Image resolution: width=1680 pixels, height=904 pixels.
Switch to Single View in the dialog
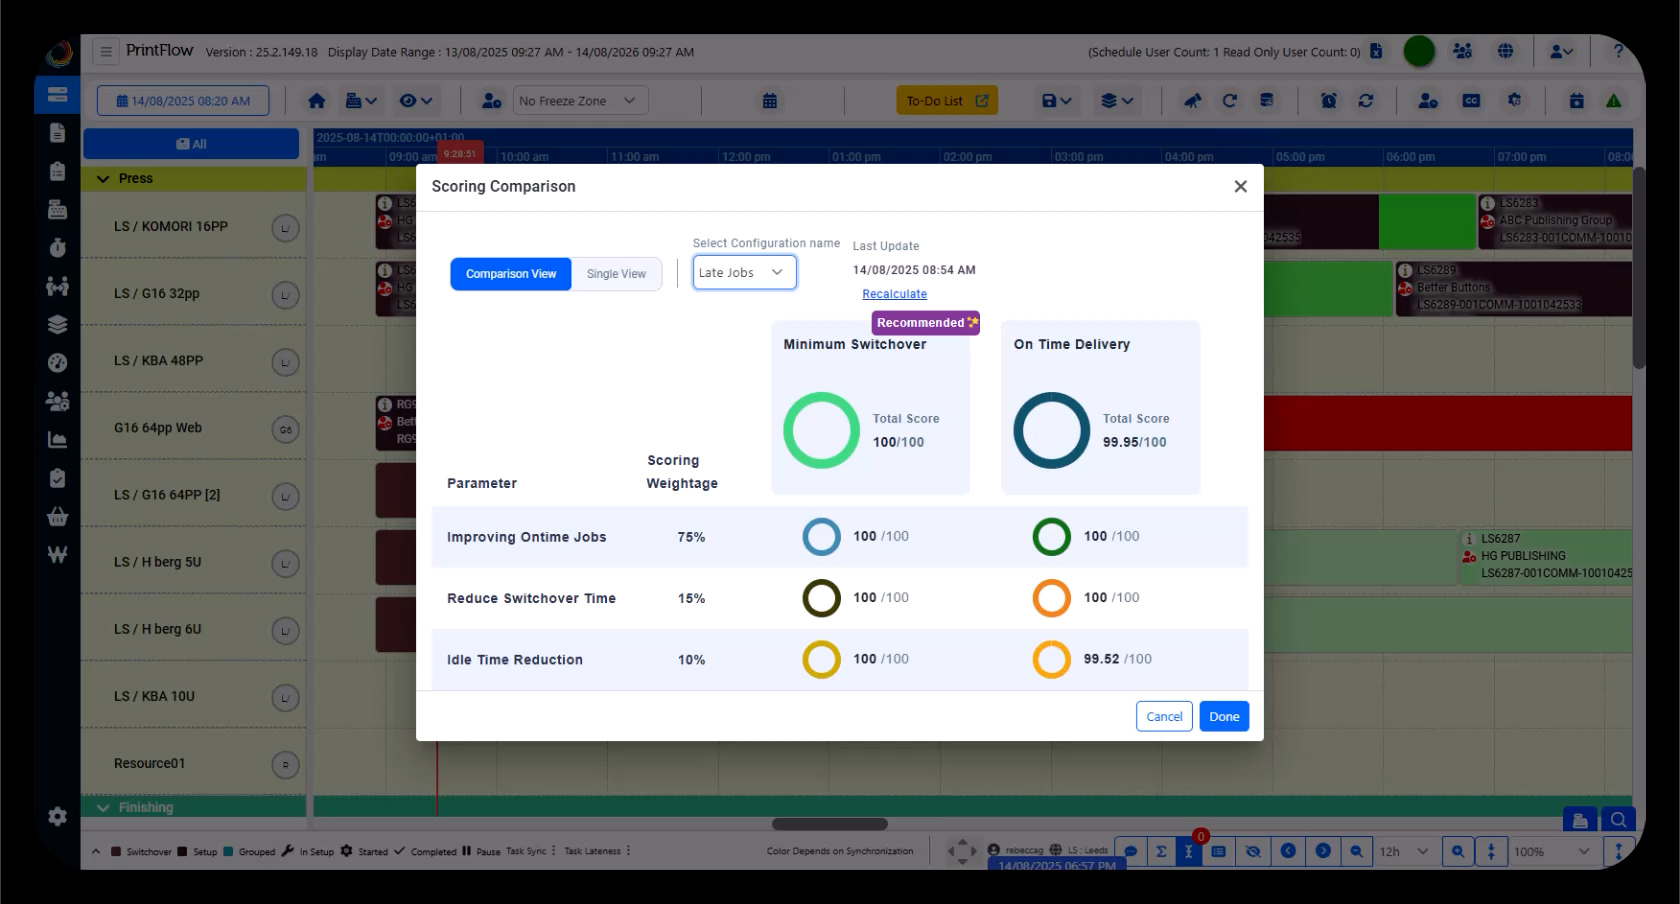[616, 274]
